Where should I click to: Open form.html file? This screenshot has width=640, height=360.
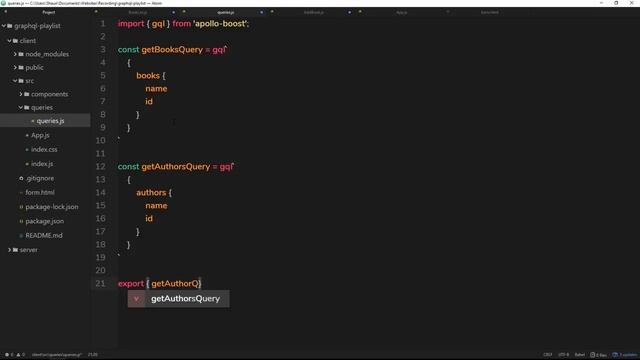[x=40, y=192]
